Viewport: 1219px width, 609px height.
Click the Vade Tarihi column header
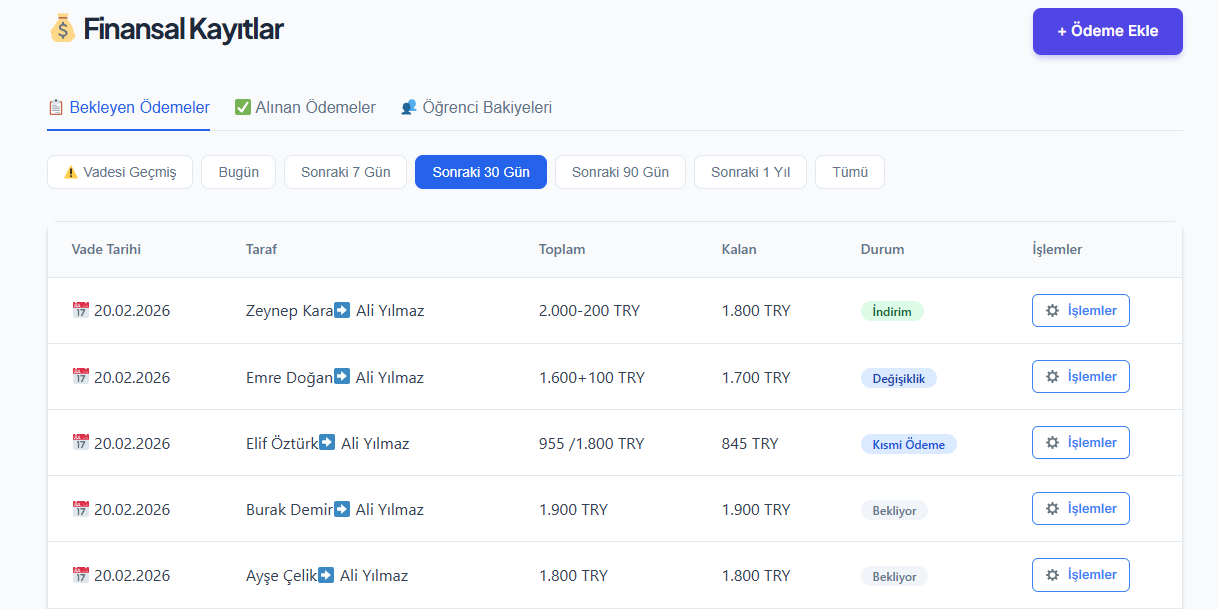point(106,249)
